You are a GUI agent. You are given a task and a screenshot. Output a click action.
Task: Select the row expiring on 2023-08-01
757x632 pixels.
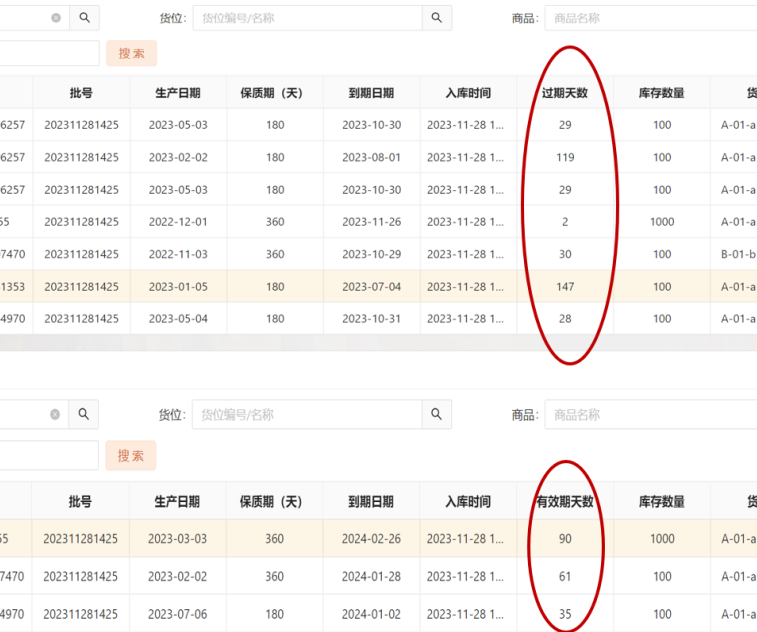tap(371, 157)
